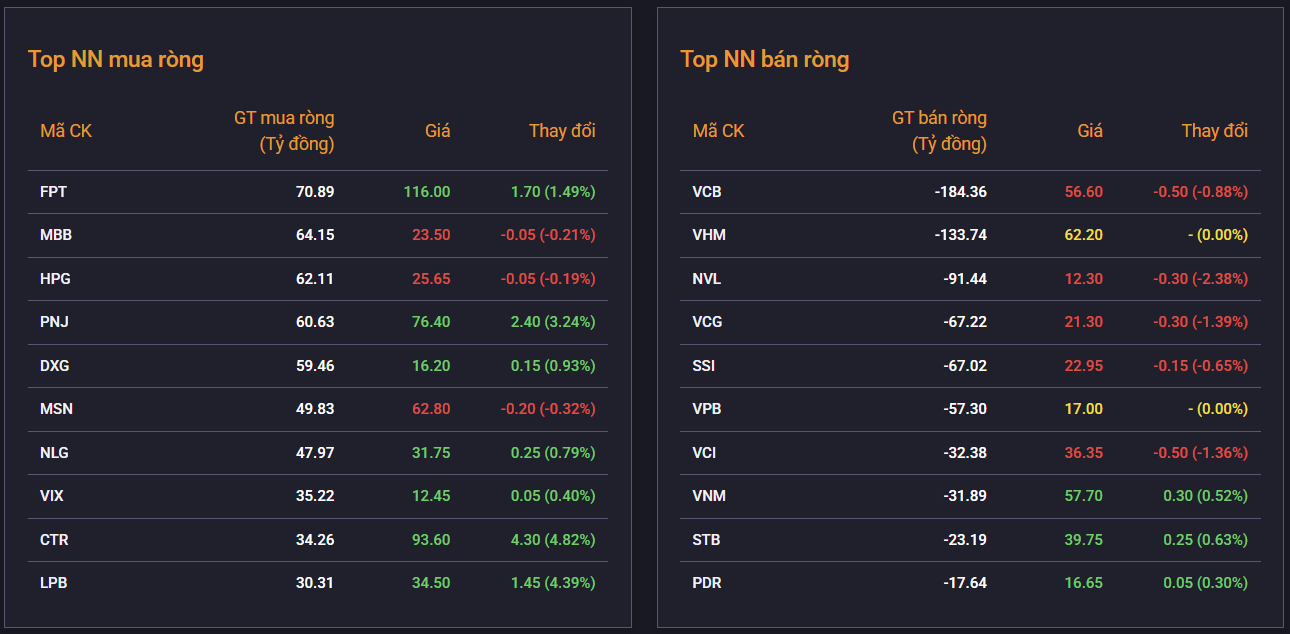Click DXG net buy value 59.46
This screenshot has height=634, width=1290.
[x=315, y=366]
